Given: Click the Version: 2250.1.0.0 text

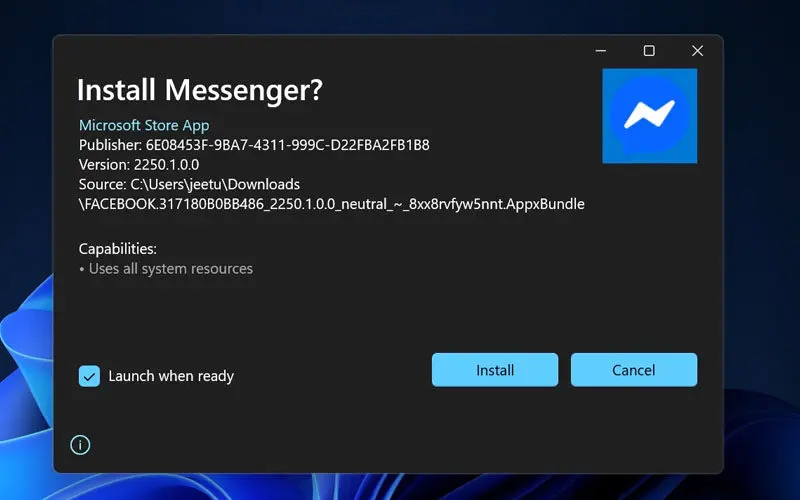Looking at the screenshot, I should 139,164.
